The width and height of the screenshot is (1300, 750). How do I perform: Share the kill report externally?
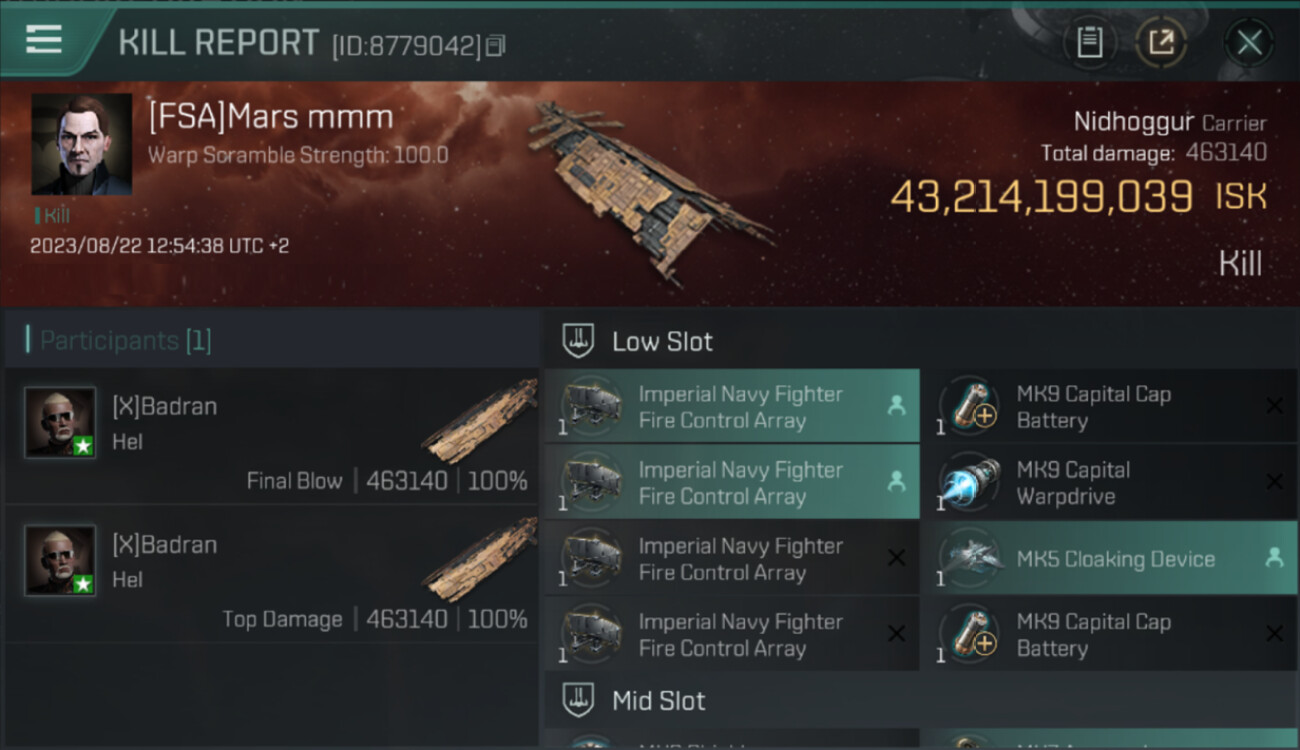[1161, 43]
